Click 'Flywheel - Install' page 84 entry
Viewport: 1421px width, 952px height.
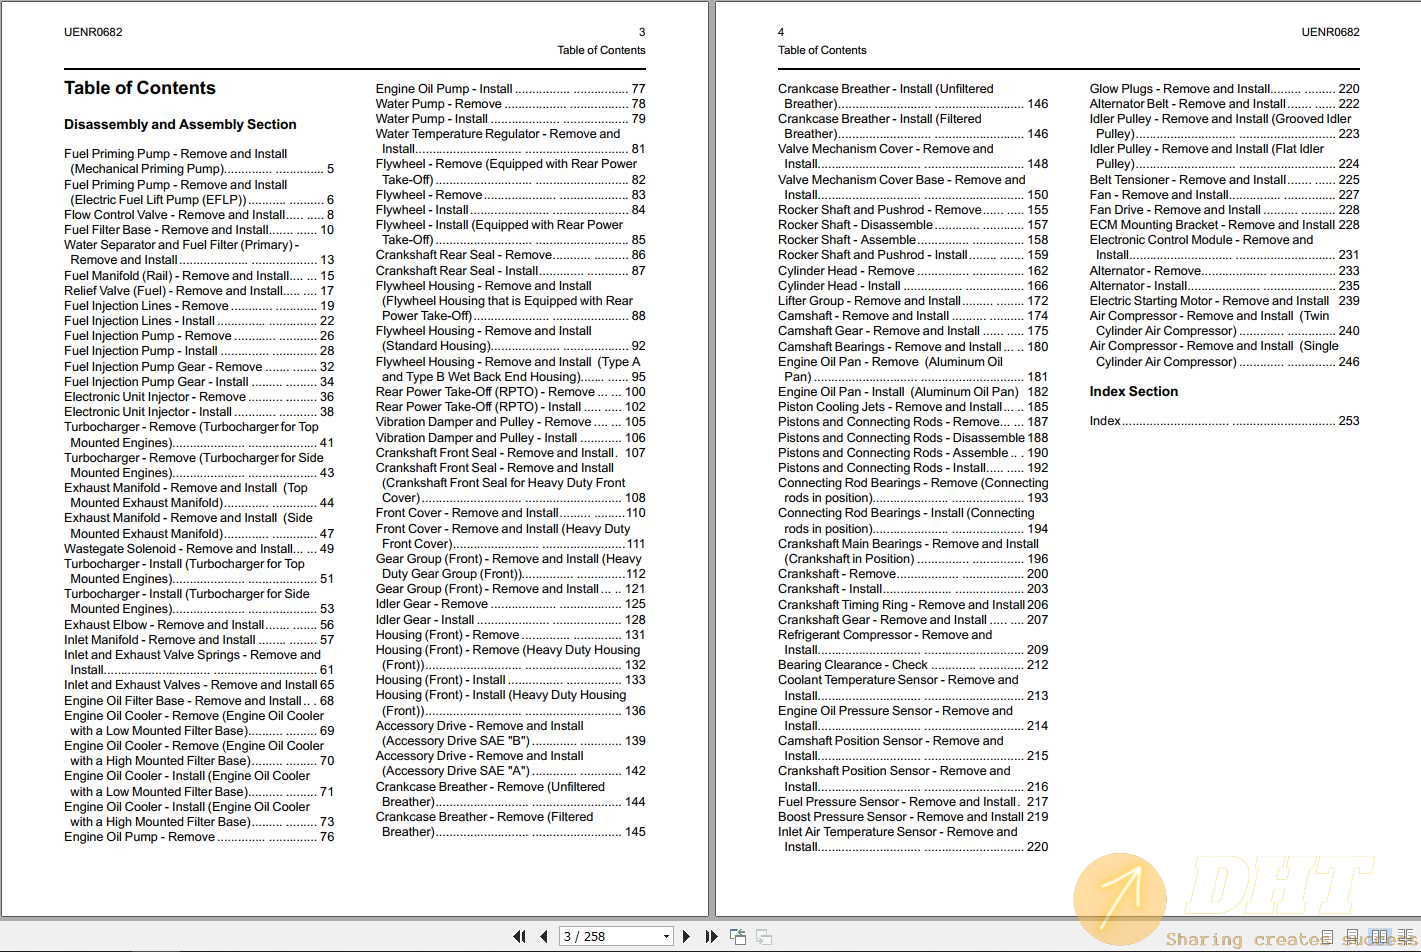510,210
